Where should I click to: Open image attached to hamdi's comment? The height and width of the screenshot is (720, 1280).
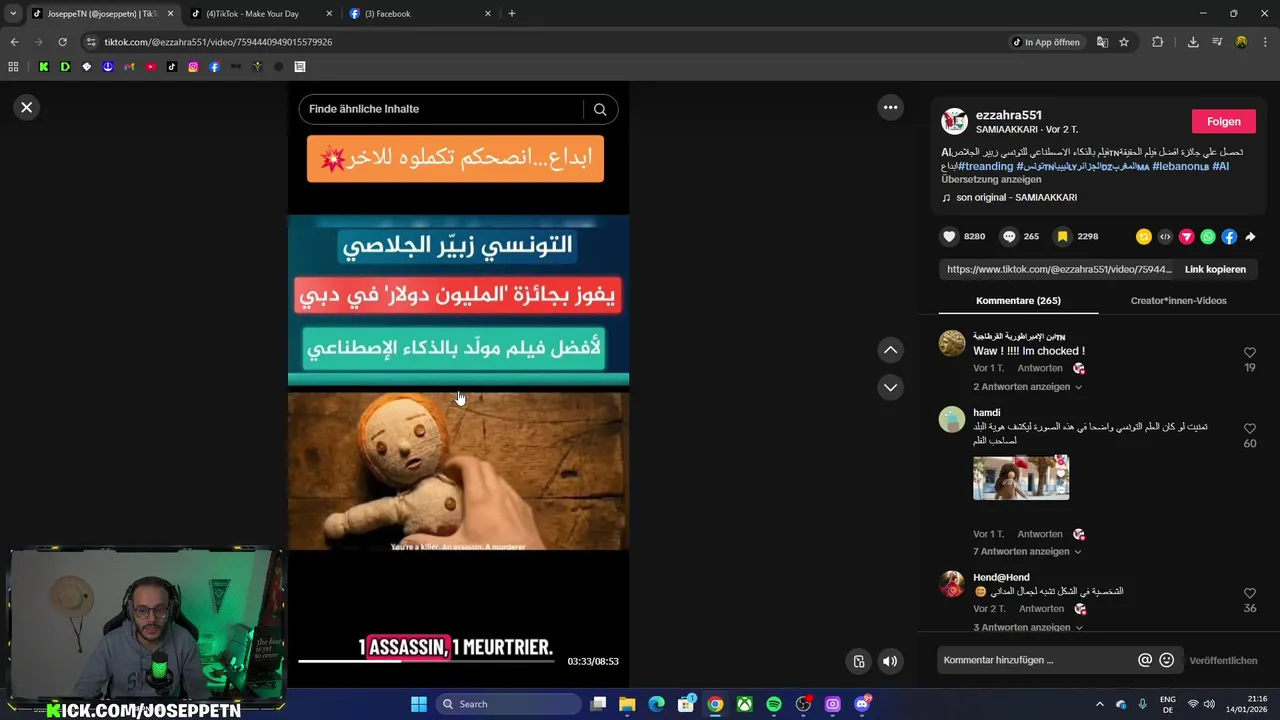[1021, 478]
